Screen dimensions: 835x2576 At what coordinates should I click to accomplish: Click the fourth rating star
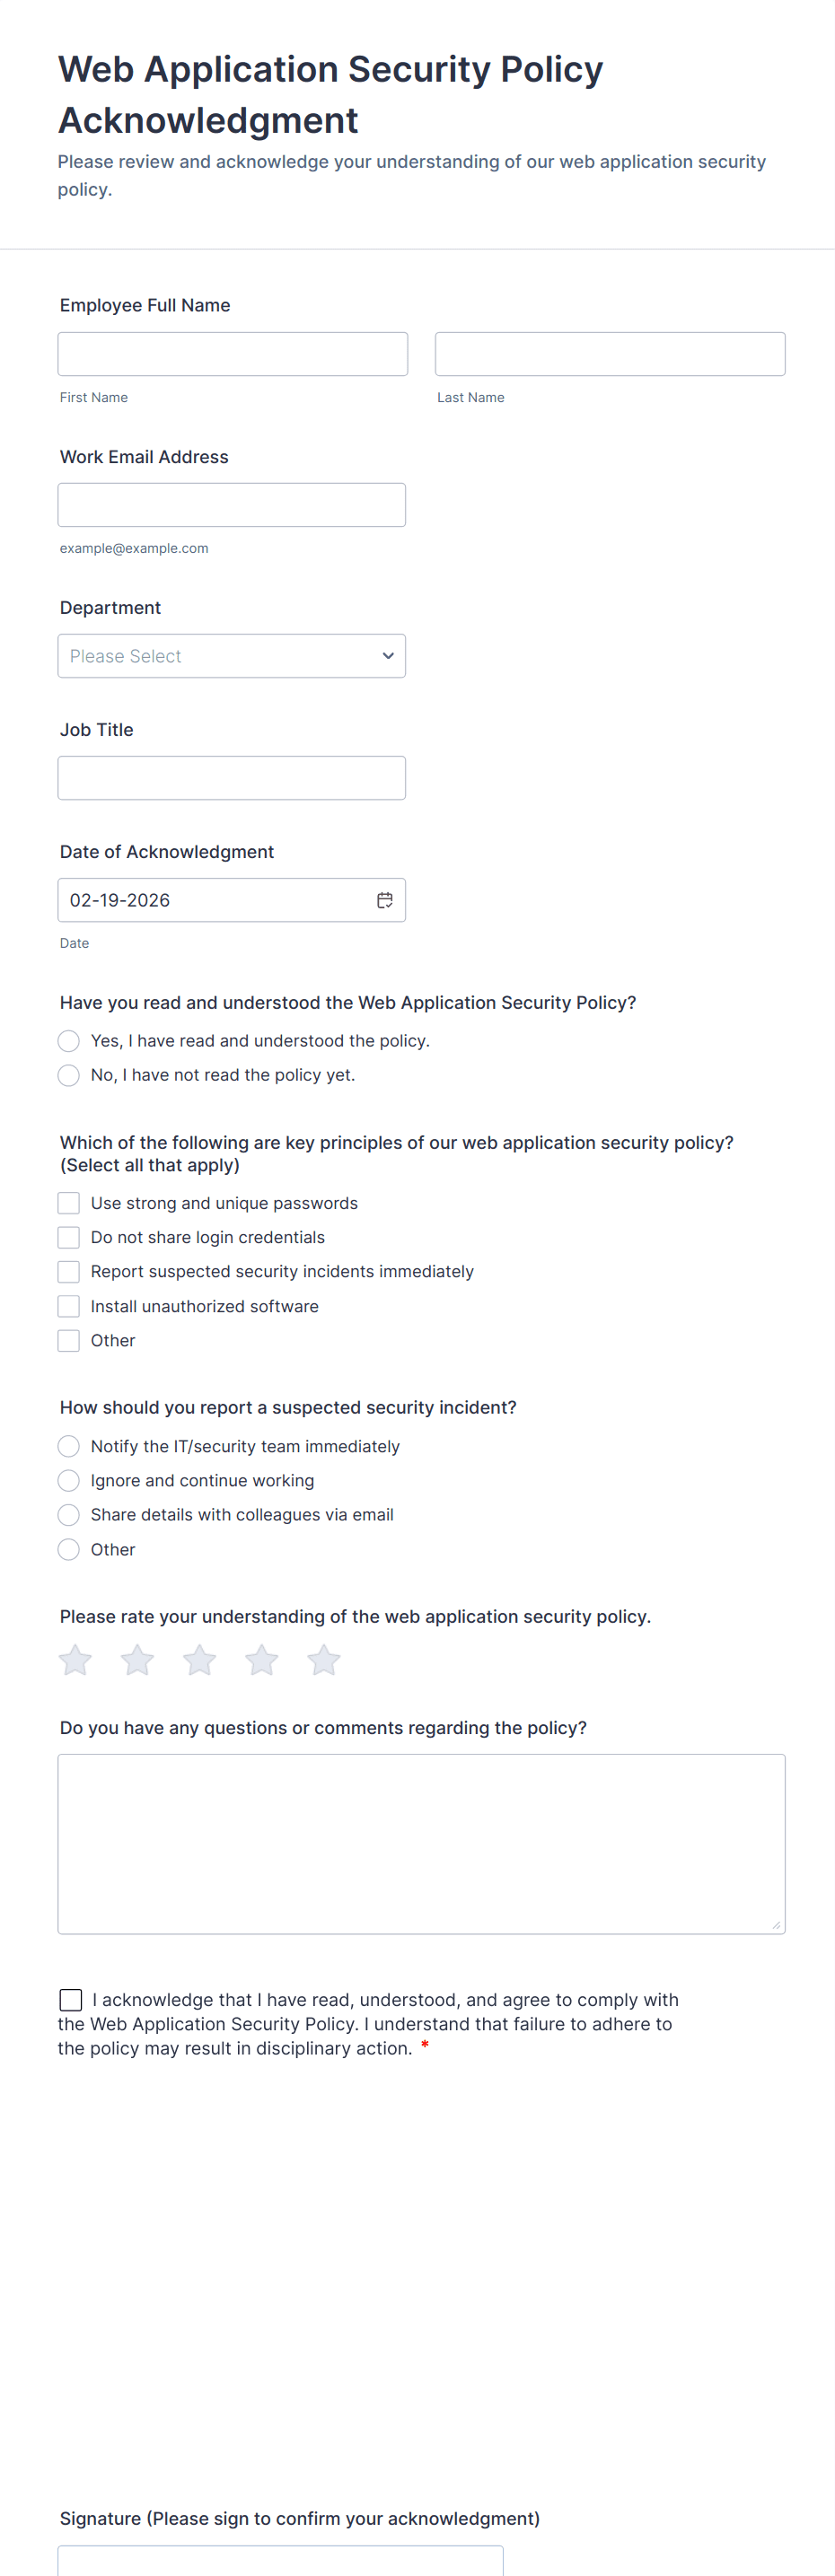coord(262,1660)
